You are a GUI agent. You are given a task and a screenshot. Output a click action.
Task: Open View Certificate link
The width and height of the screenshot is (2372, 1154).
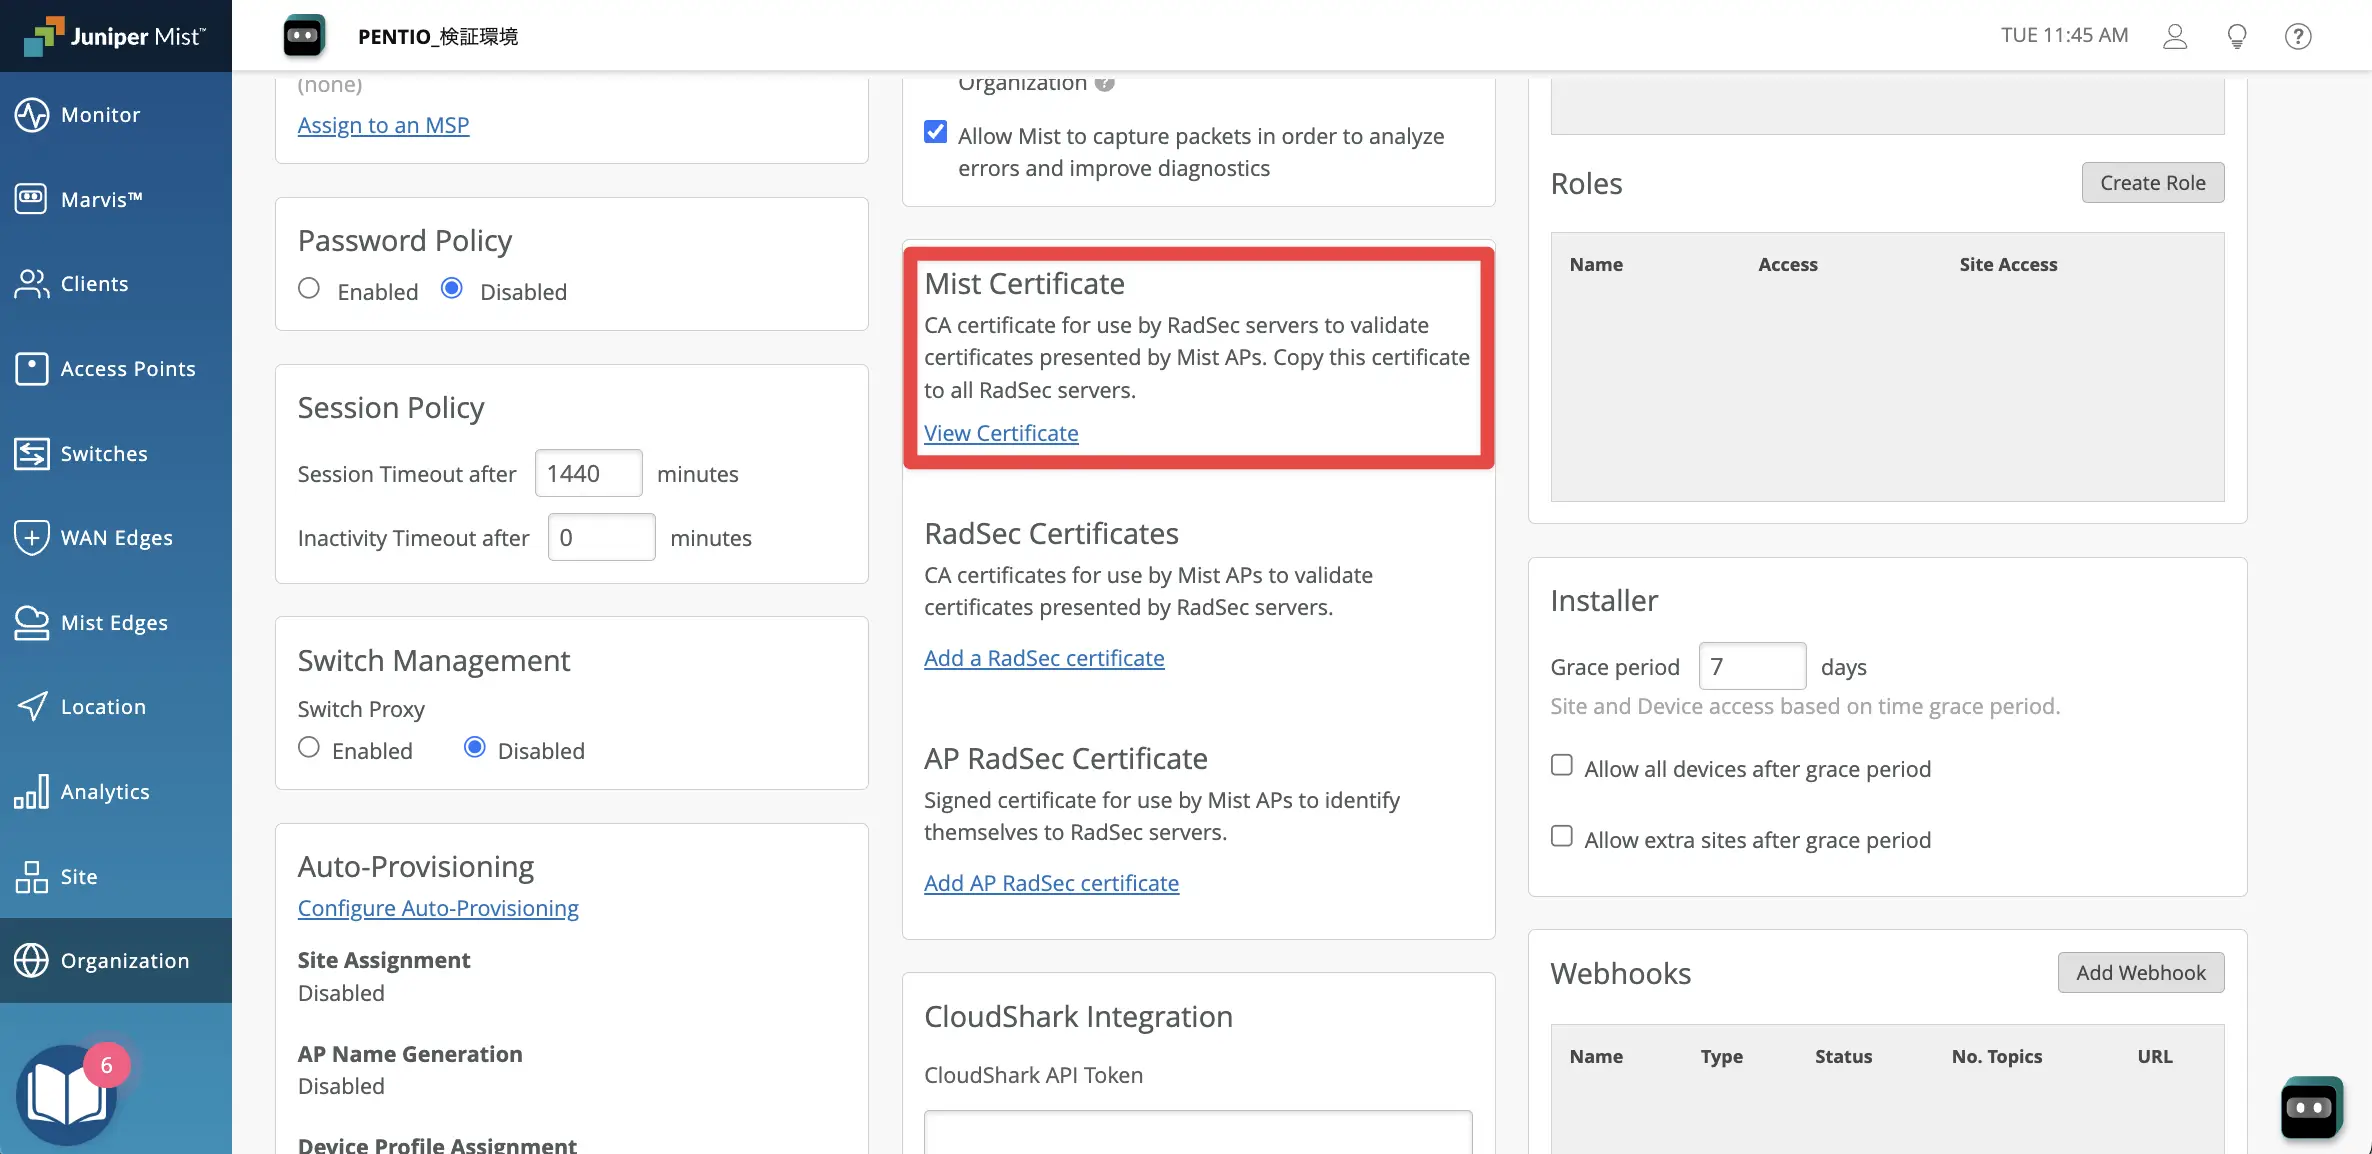click(1001, 433)
